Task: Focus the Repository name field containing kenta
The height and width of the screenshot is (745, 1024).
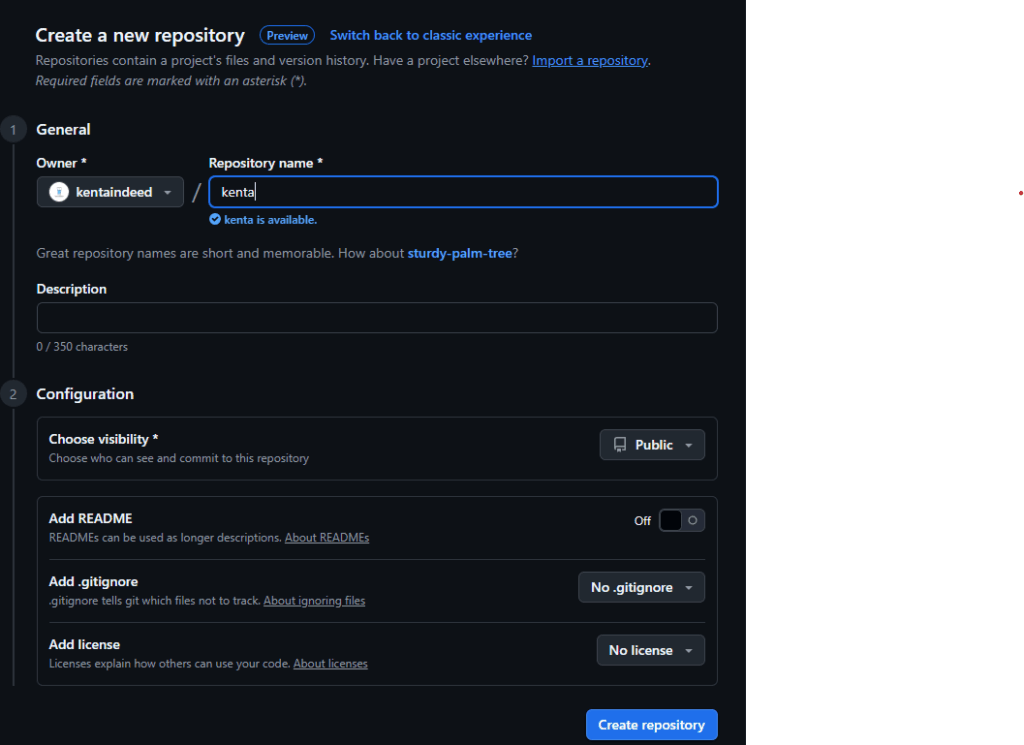Action: pos(462,192)
